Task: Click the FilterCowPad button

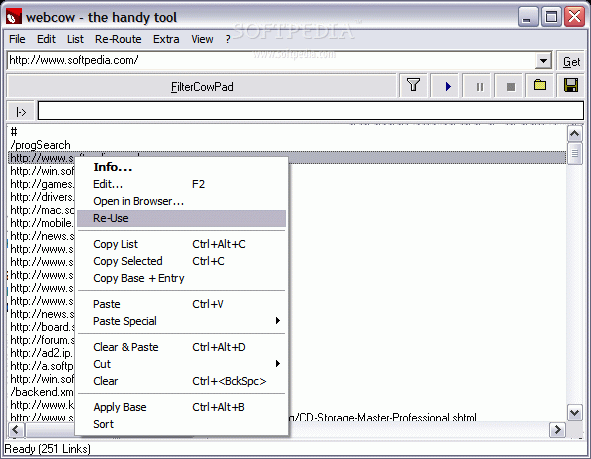Action: point(202,87)
